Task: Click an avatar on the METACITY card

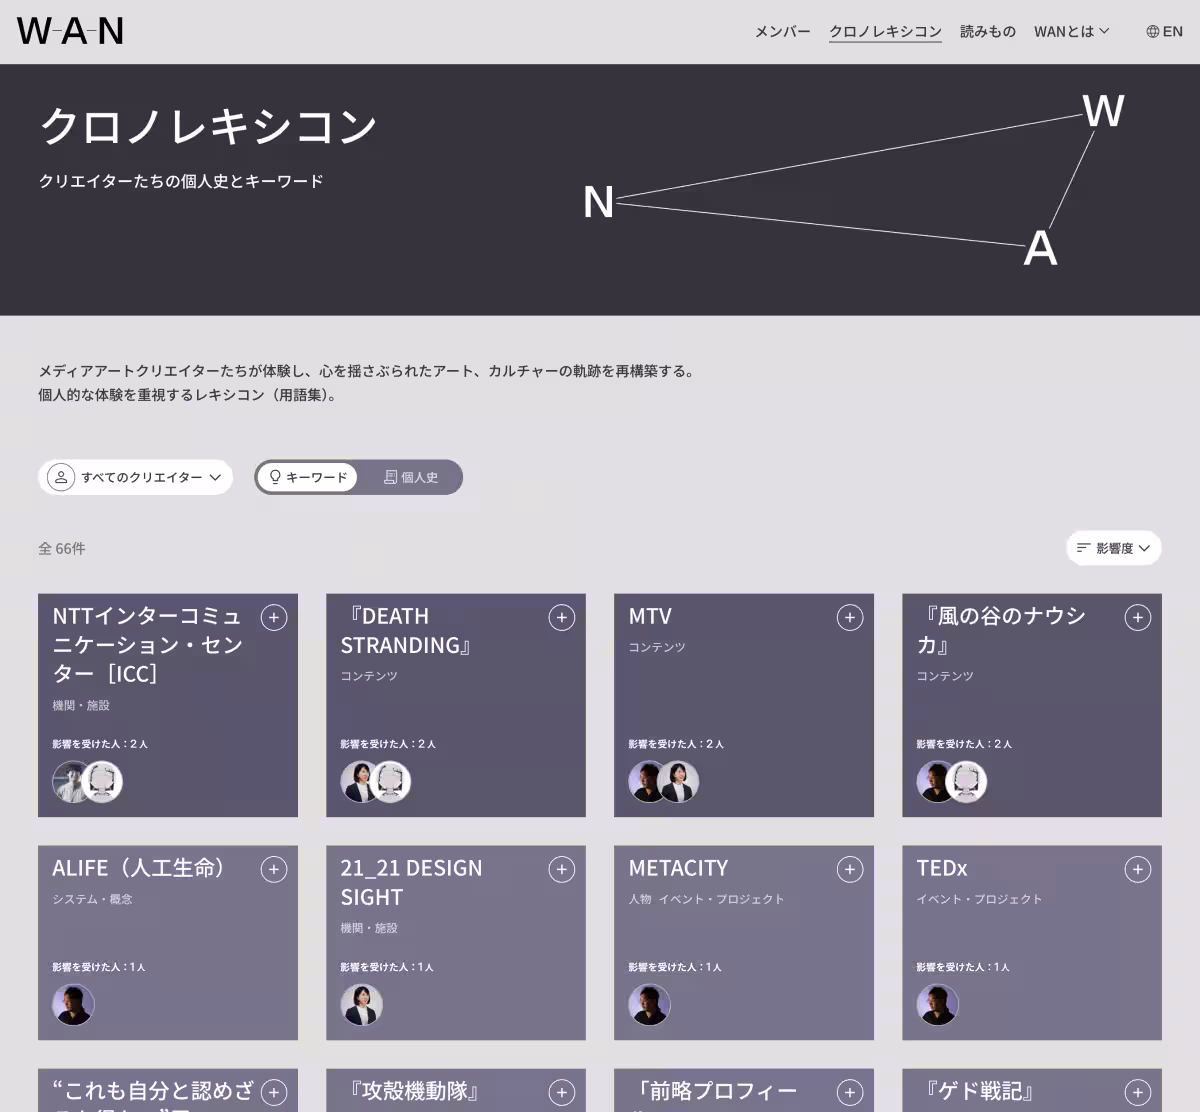Action: point(649,1004)
